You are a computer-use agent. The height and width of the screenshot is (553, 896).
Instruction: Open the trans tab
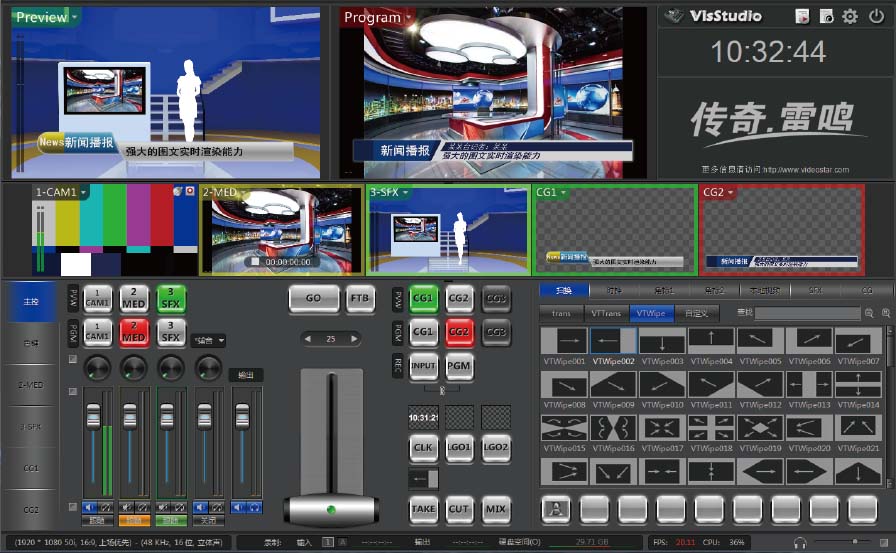coord(562,313)
